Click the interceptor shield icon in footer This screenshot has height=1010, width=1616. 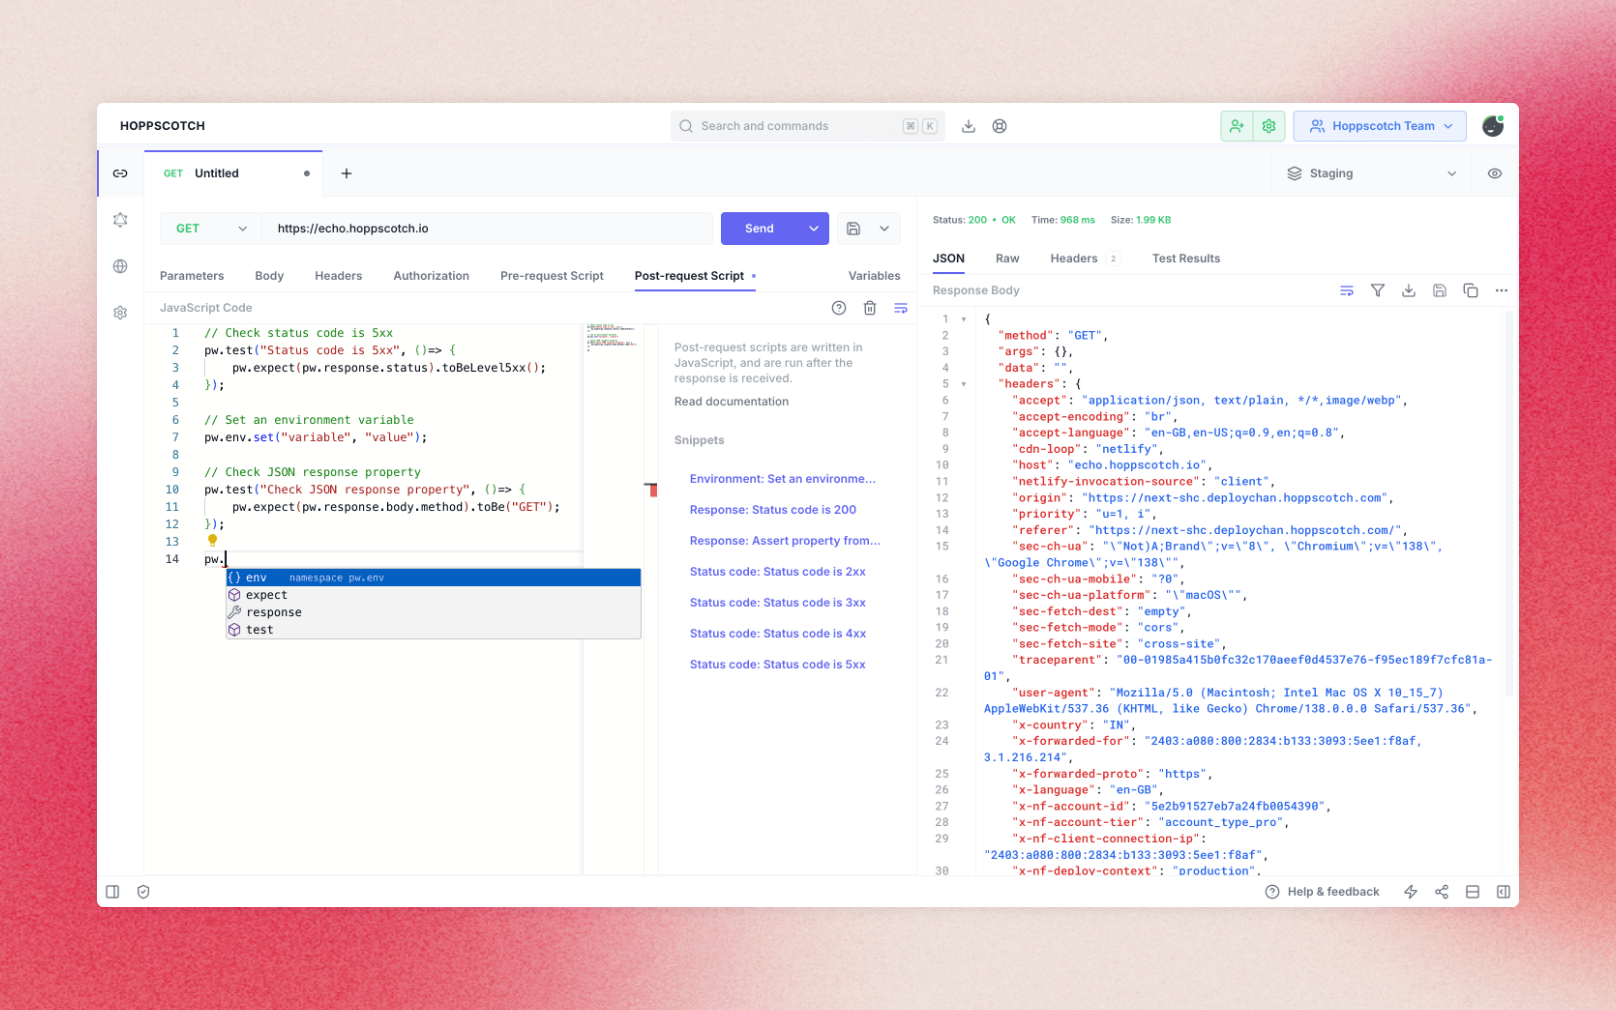[x=144, y=892]
